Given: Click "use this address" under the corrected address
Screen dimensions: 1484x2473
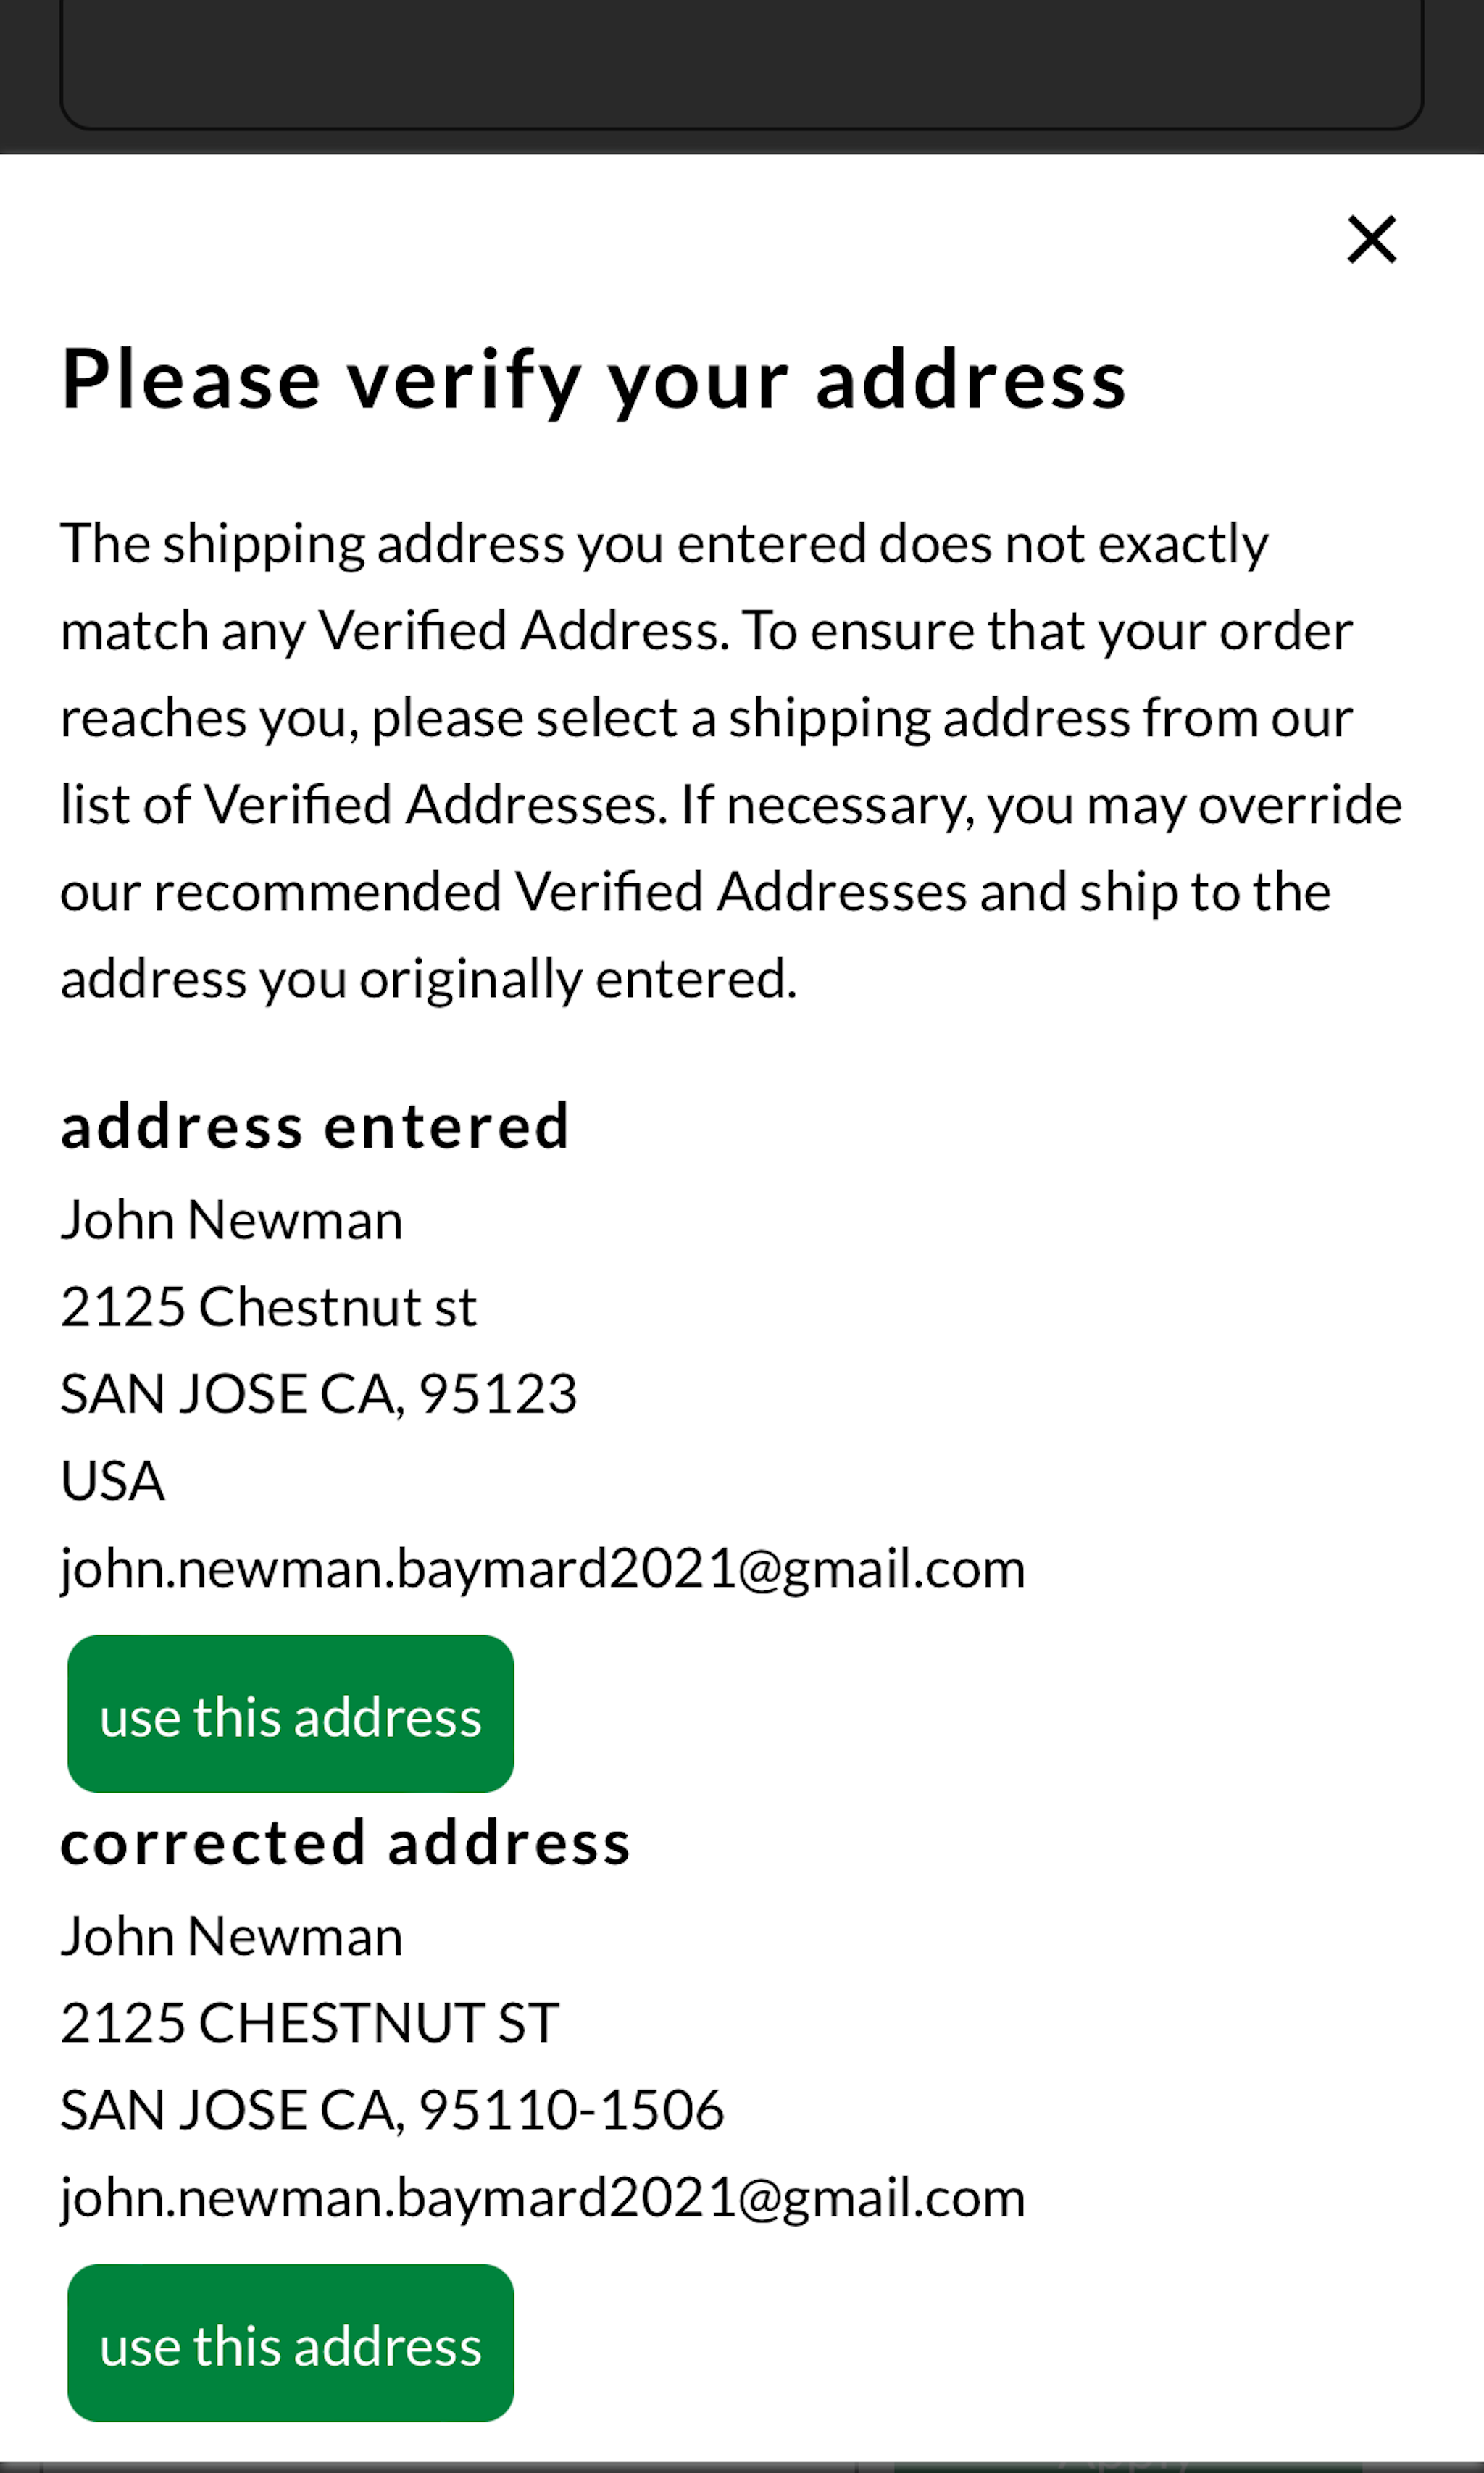Looking at the screenshot, I should pos(289,2346).
